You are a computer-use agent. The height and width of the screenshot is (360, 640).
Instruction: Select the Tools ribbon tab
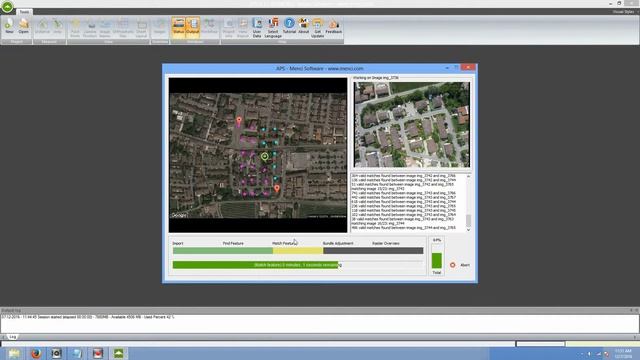[x=24, y=12]
